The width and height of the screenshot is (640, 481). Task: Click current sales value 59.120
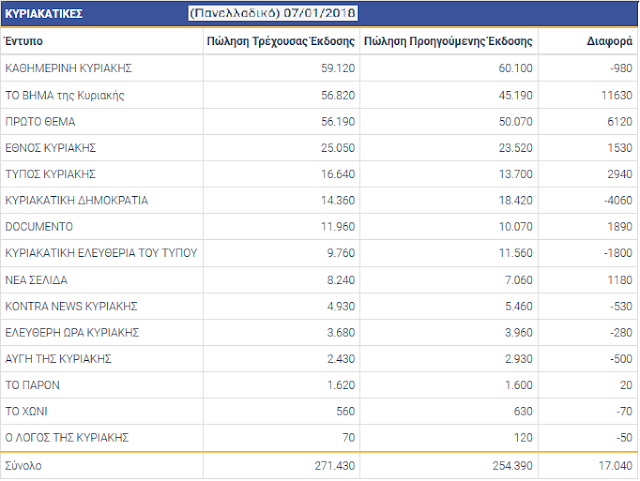pyautogui.click(x=338, y=68)
